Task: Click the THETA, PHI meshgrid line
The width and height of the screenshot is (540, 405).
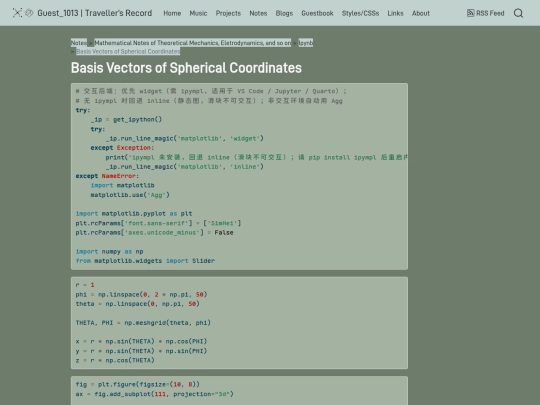Action: click(x=143, y=323)
